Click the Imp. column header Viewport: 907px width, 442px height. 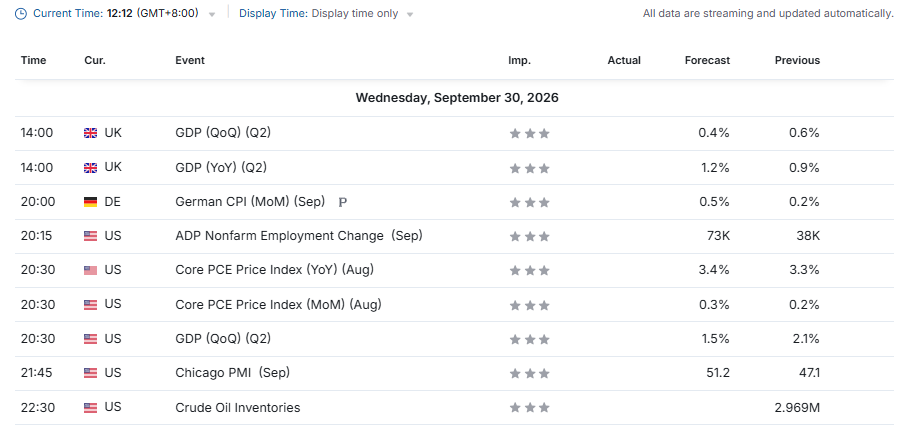coord(519,60)
